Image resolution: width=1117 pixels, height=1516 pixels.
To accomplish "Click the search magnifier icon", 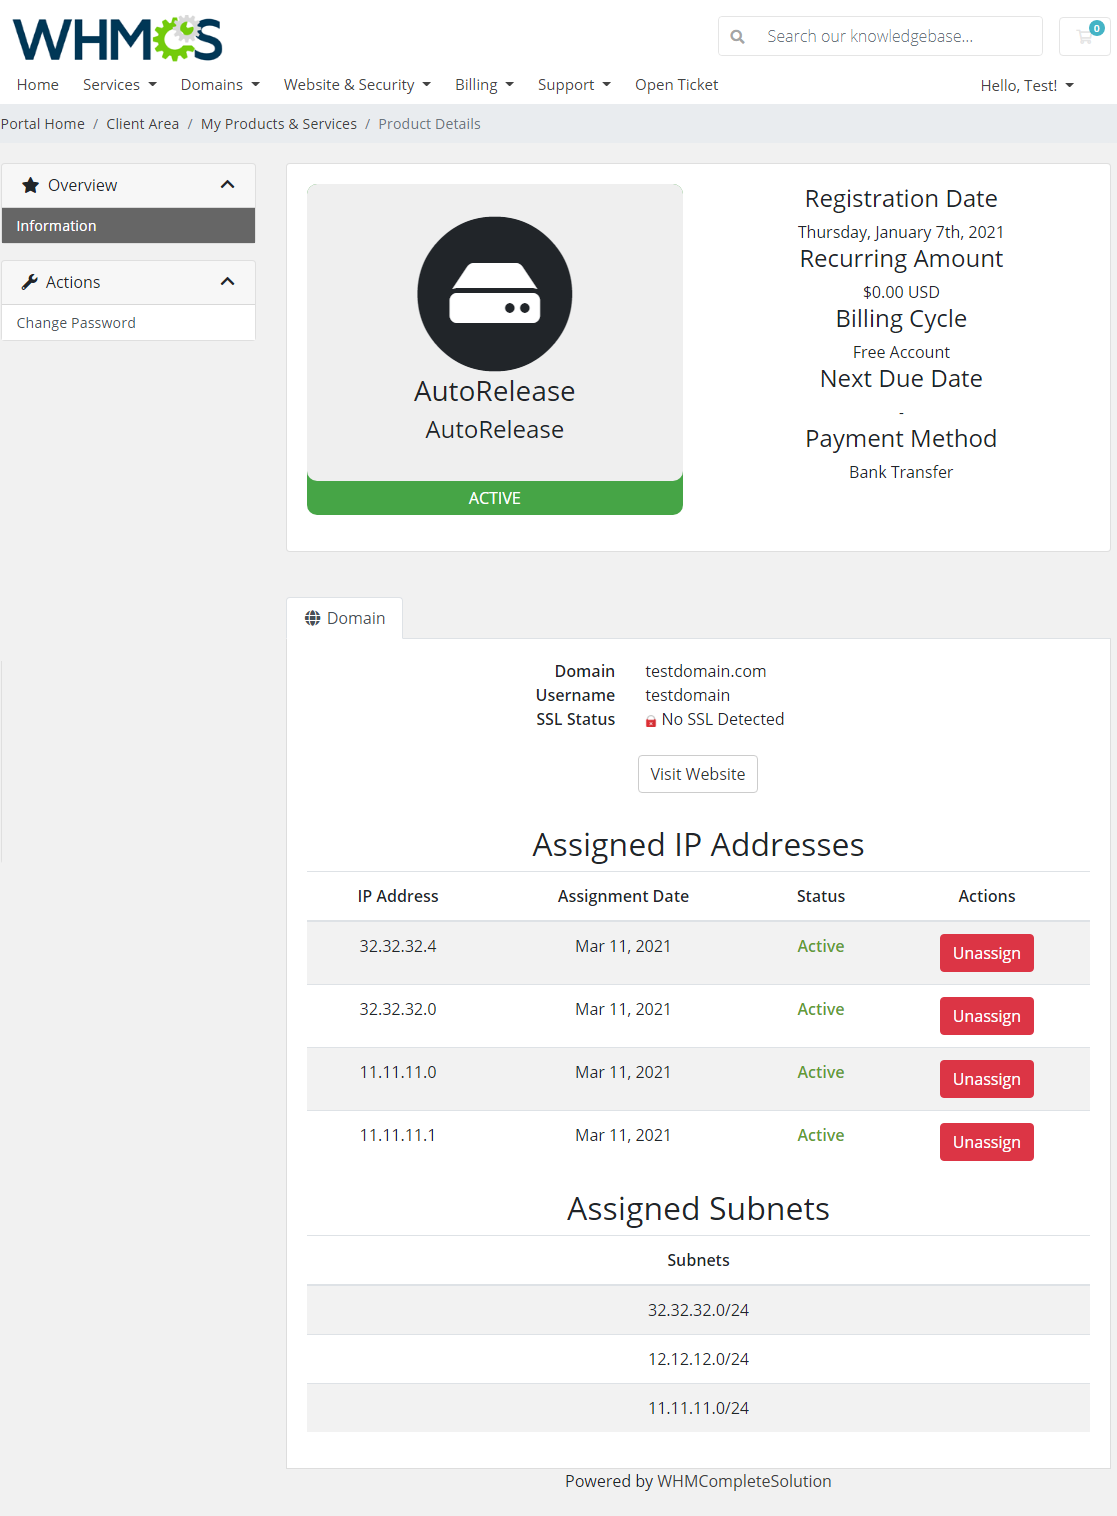I will coord(737,36).
